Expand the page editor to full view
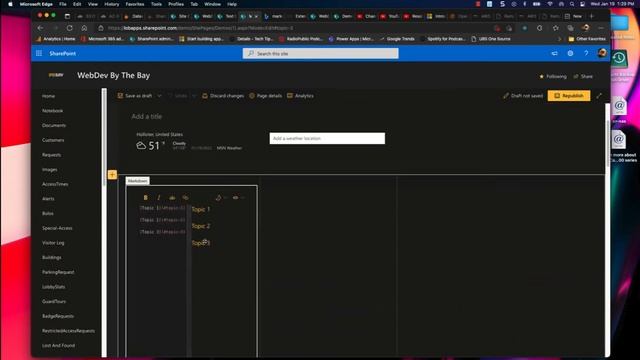This screenshot has height=360, width=640. tap(599, 96)
